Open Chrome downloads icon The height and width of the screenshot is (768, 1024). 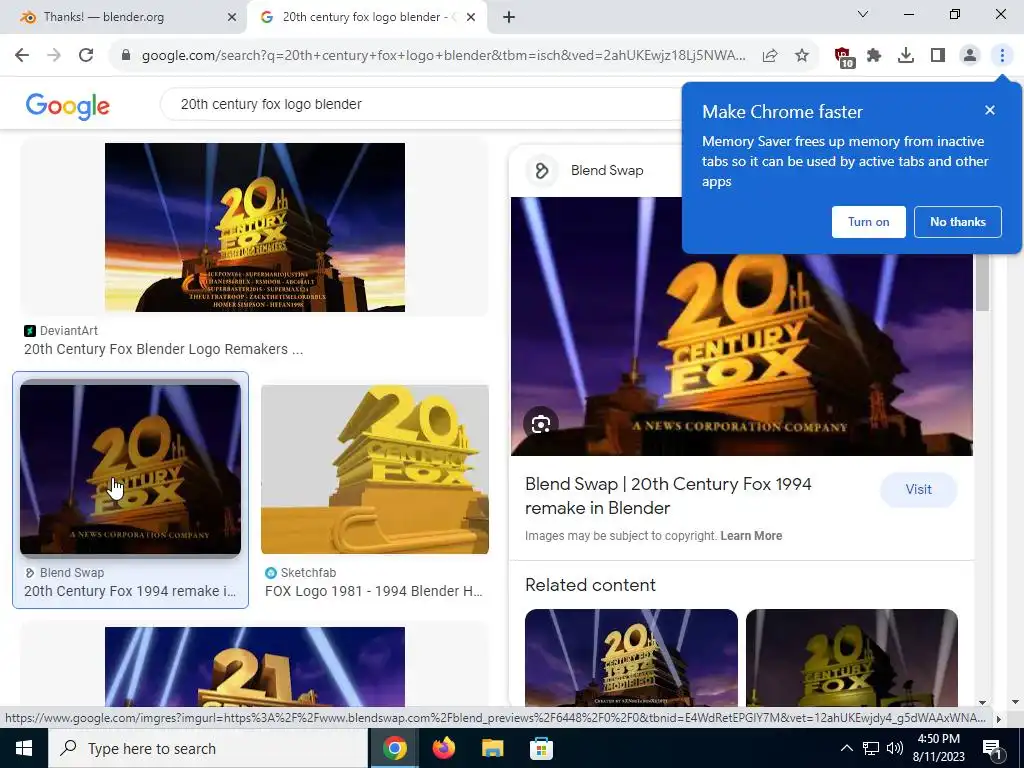(x=906, y=56)
